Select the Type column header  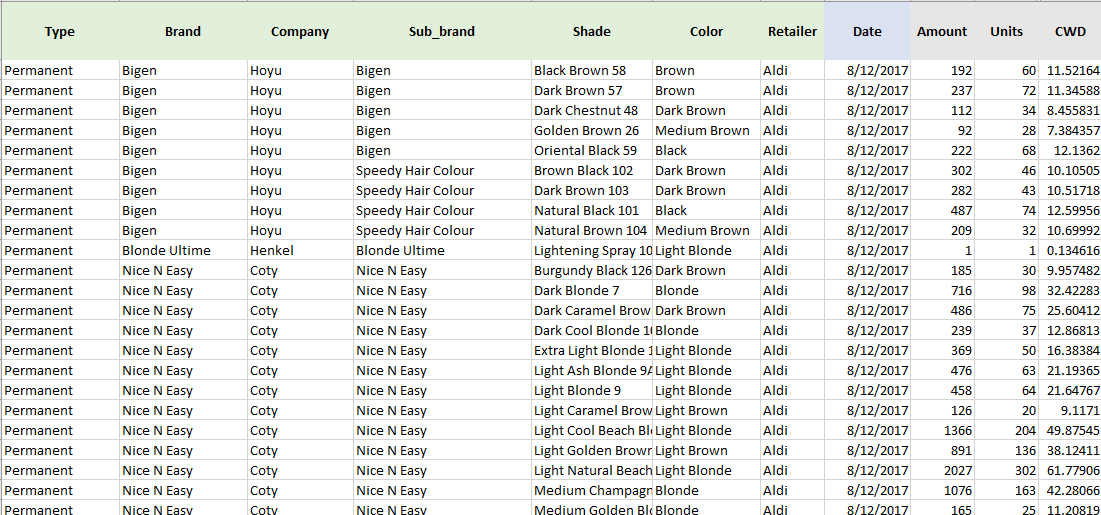[x=60, y=31]
